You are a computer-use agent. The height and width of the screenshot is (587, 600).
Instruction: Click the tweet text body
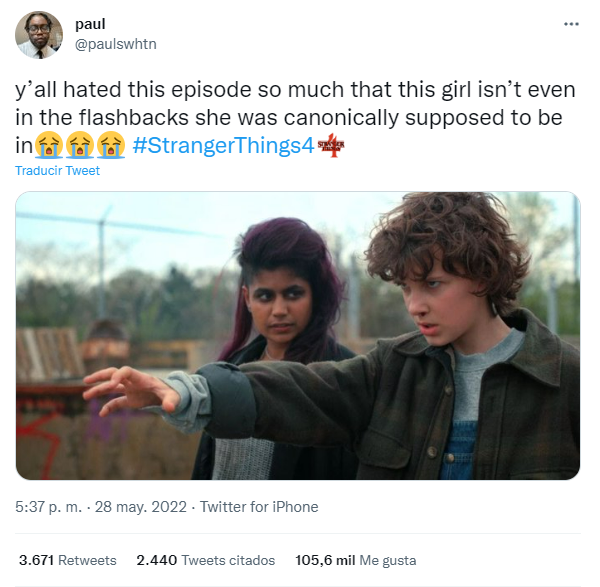[x=295, y=117]
